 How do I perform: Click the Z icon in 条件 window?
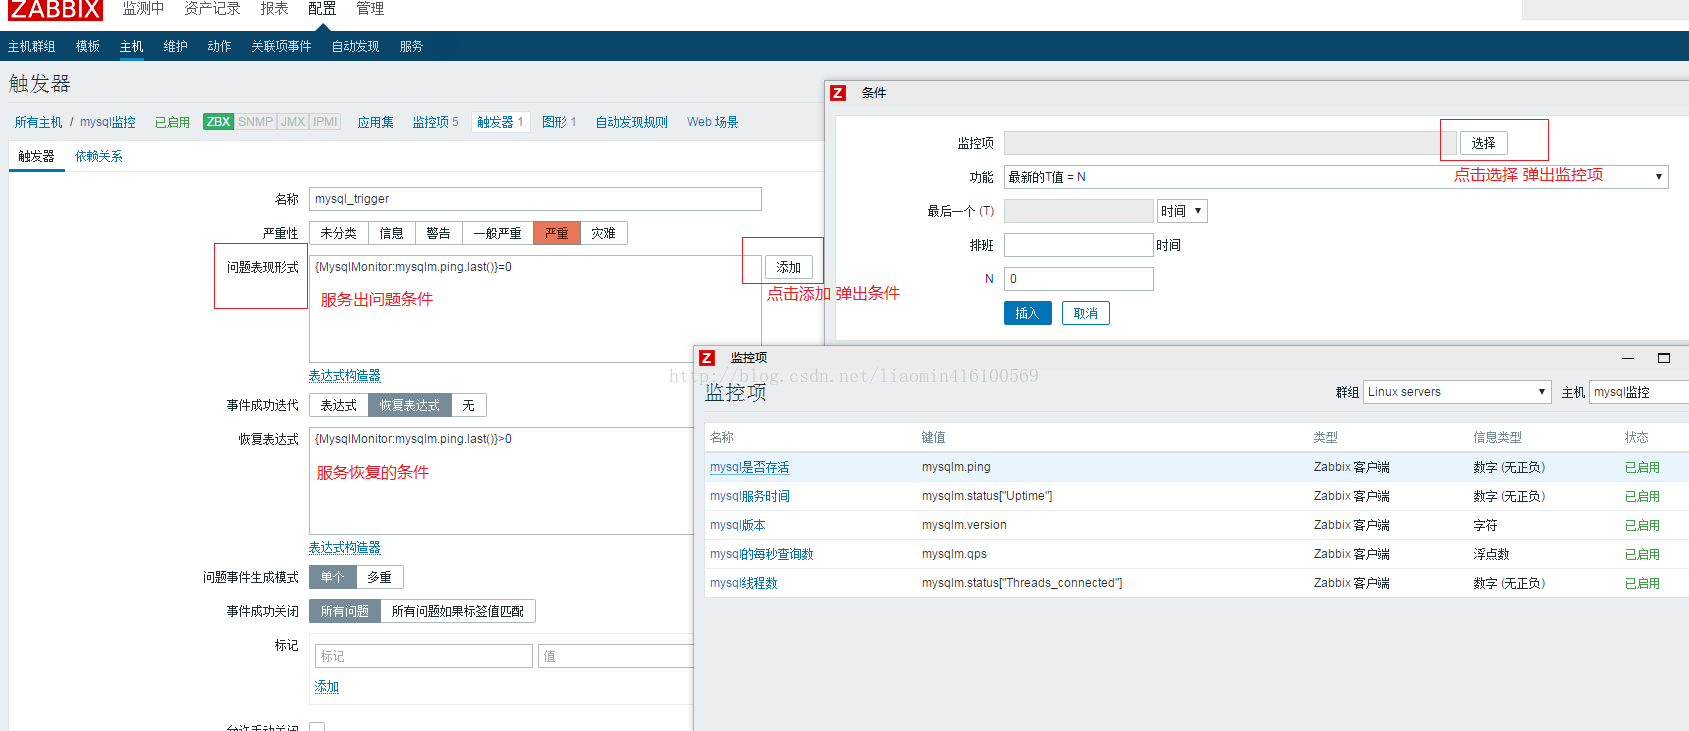coord(838,93)
